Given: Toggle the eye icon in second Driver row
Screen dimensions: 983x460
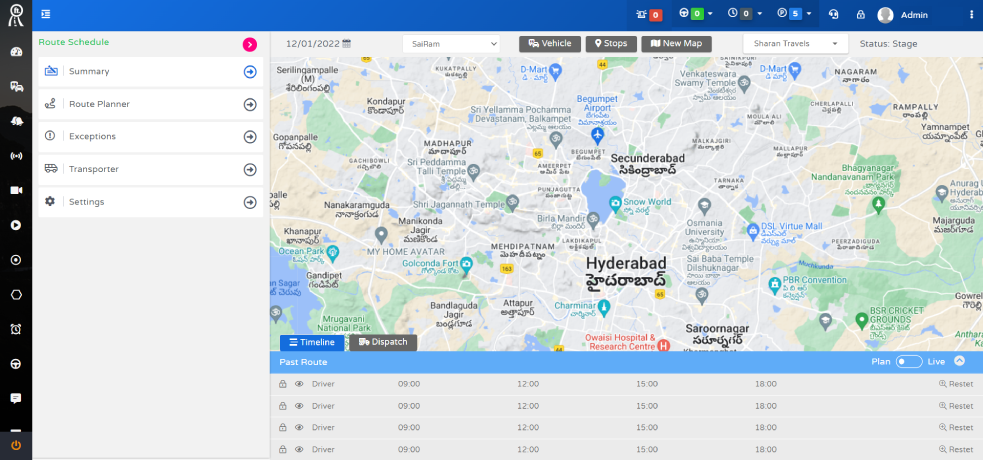Looking at the screenshot, I should pyautogui.click(x=299, y=406).
